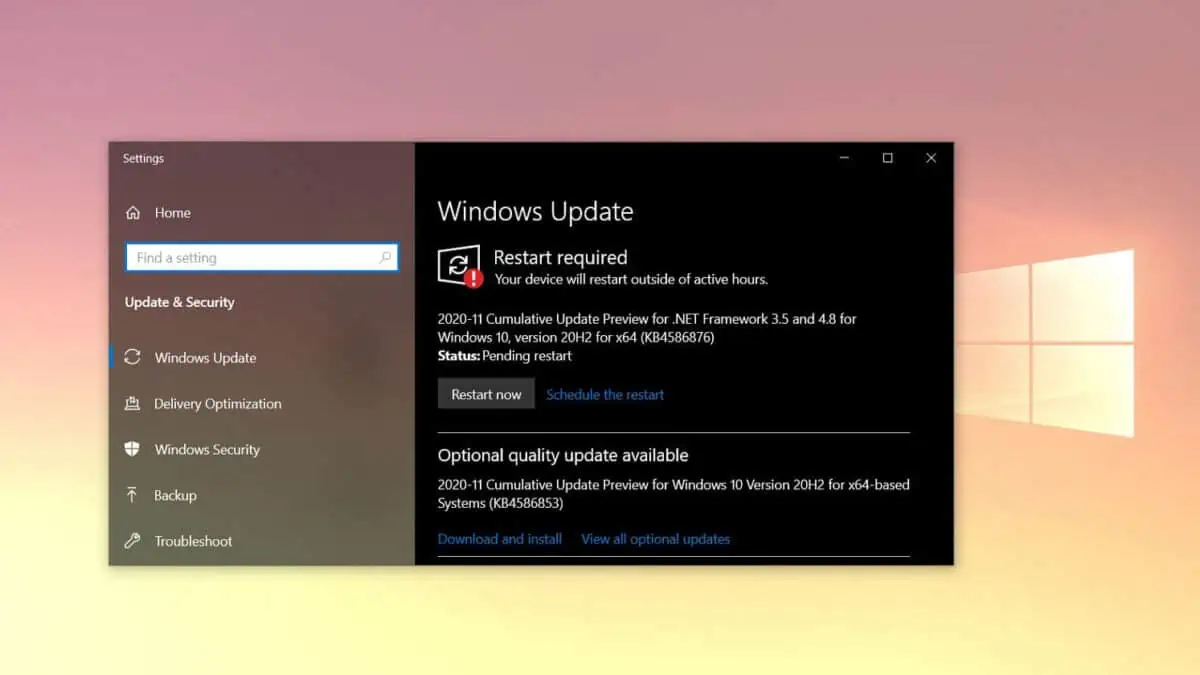
Task: Click the Settings window title text
Action: [143, 158]
